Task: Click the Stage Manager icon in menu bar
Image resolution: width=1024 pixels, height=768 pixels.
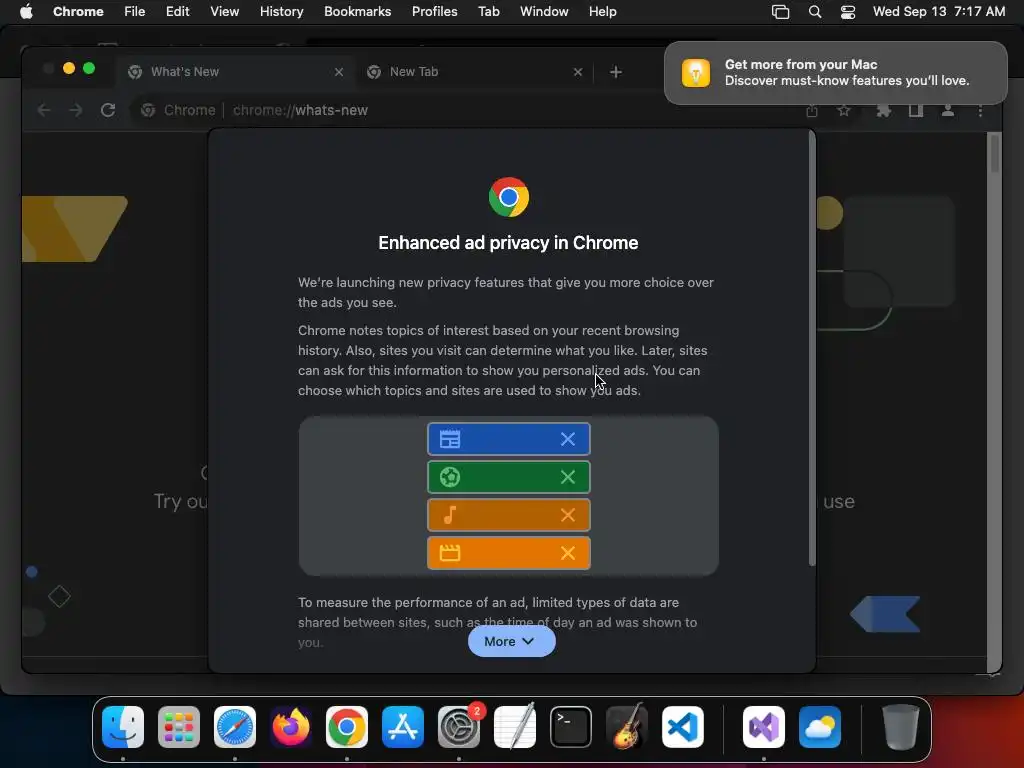Action: tap(780, 12)
